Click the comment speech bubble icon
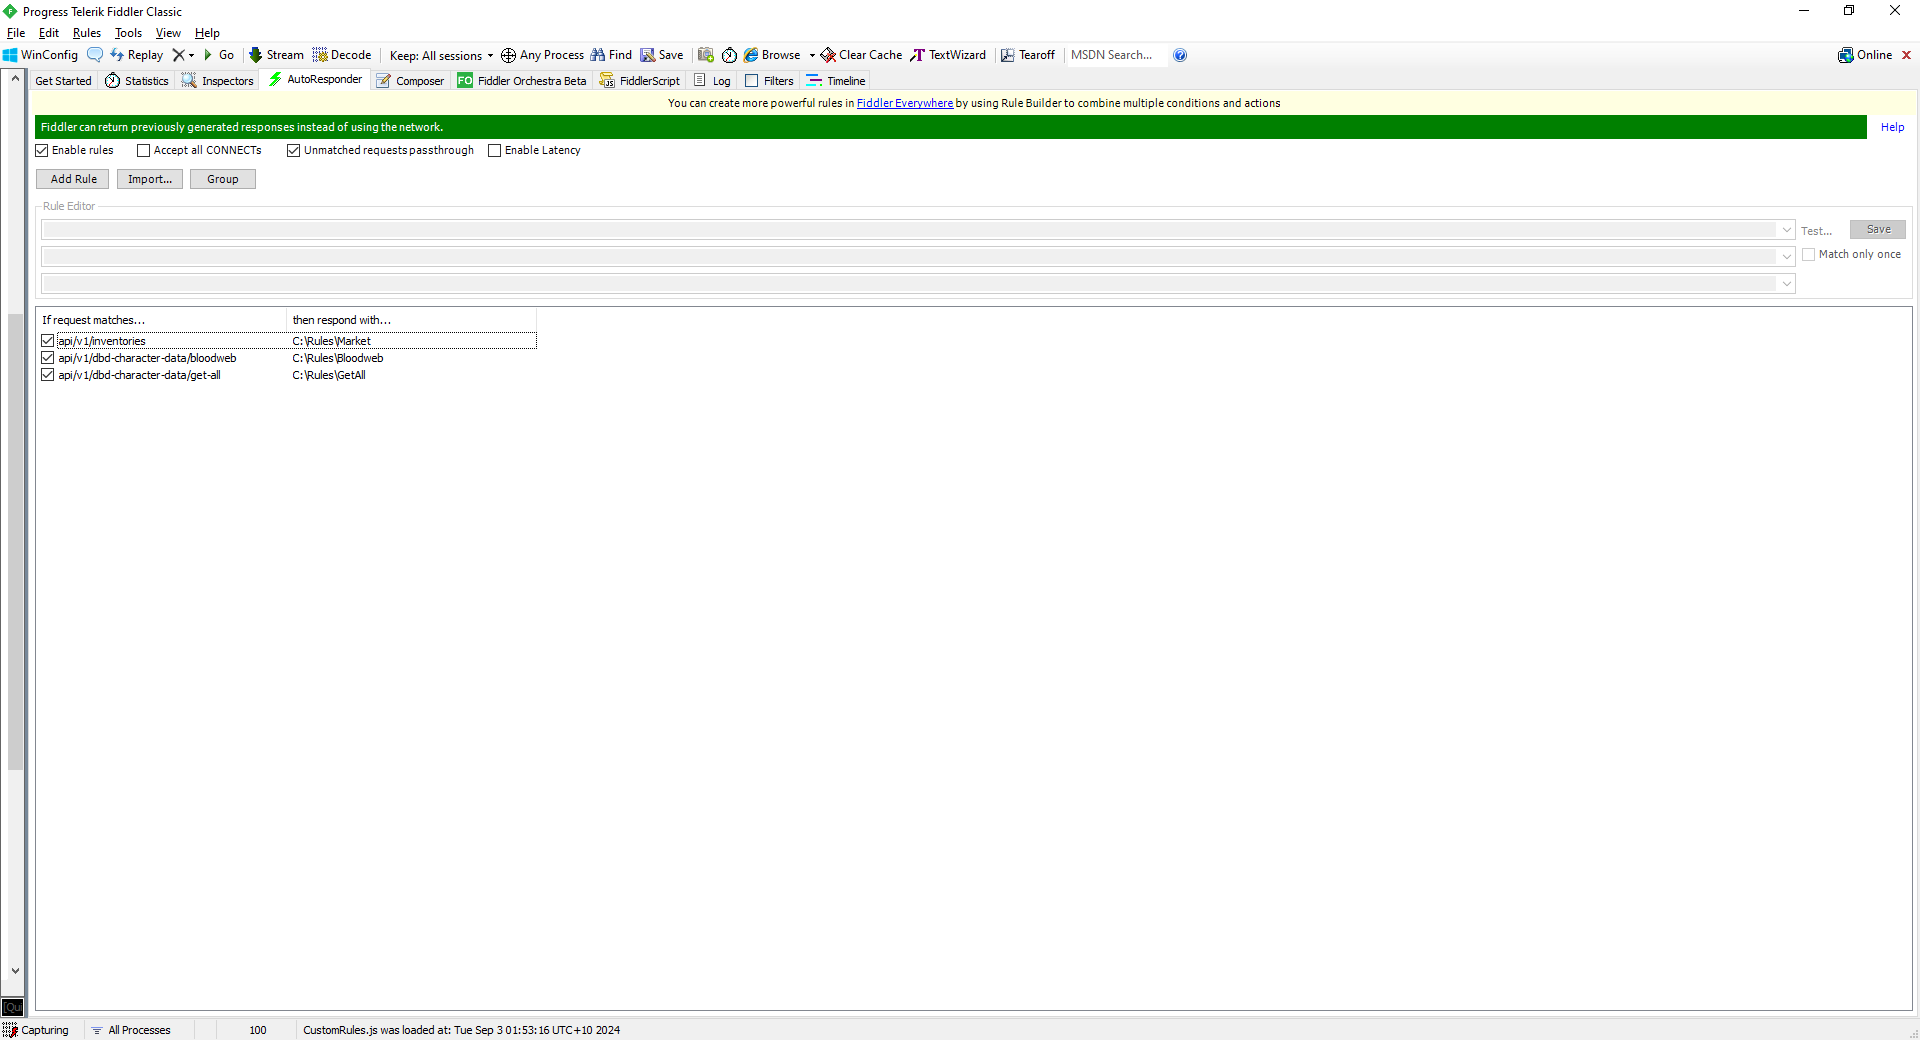The image size is (1920, 1040). [x=95, y=55]
